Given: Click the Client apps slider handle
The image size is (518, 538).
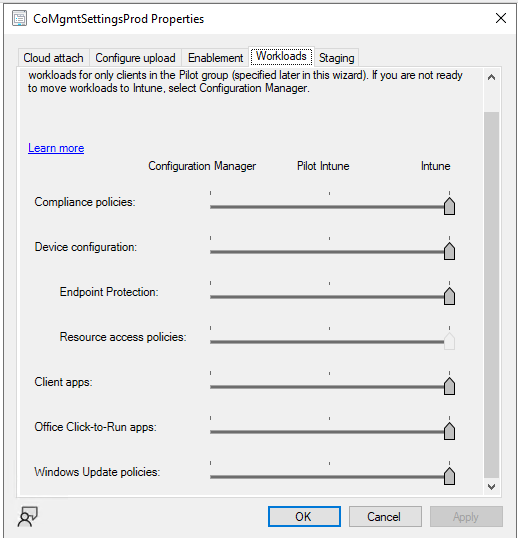Looking at the screenshot, I should (449, 386).
